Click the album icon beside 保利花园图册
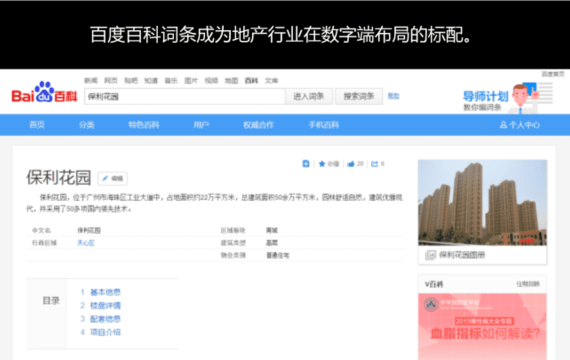Screen dimensions: 570x360 430,255
